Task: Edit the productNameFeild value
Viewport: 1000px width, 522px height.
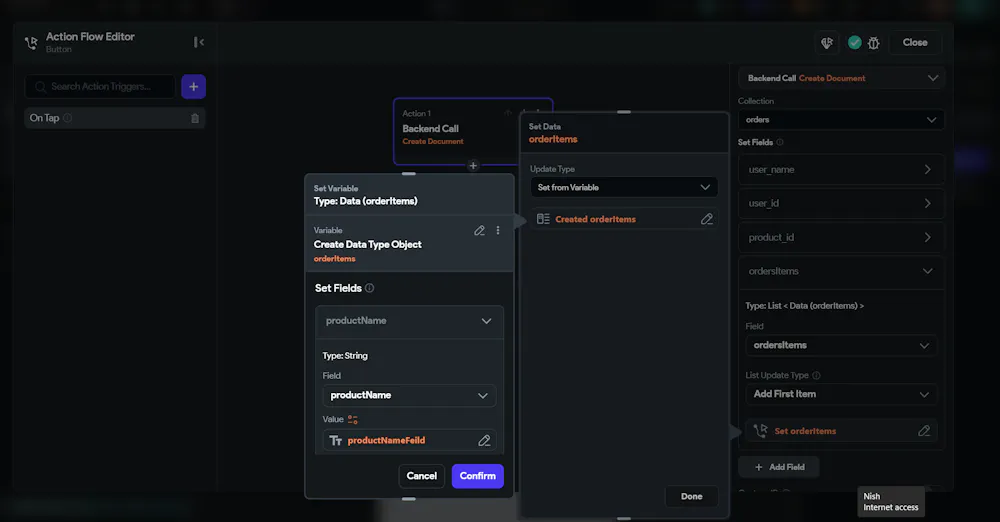Action: click(484, 440)
